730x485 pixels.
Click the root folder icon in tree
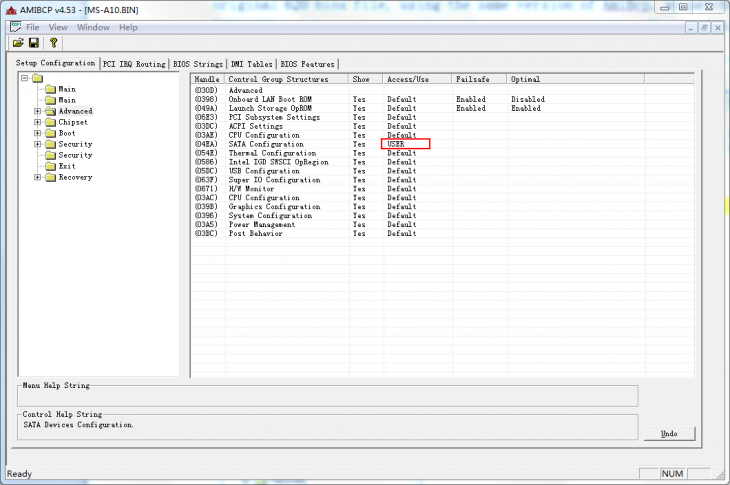37,78
